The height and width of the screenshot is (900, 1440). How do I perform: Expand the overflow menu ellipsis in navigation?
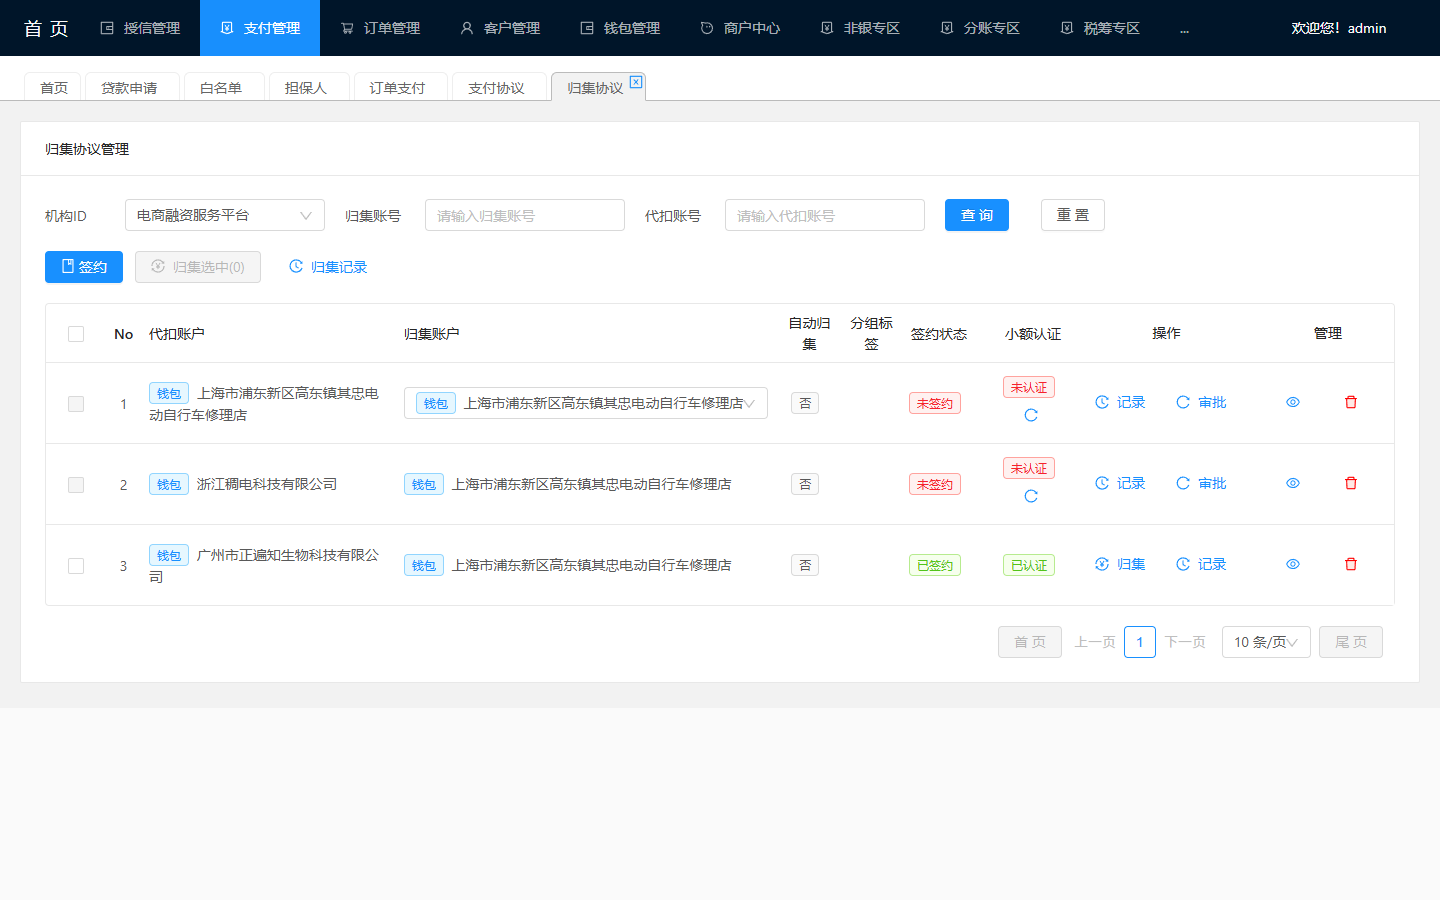[x=1184, y=29]
